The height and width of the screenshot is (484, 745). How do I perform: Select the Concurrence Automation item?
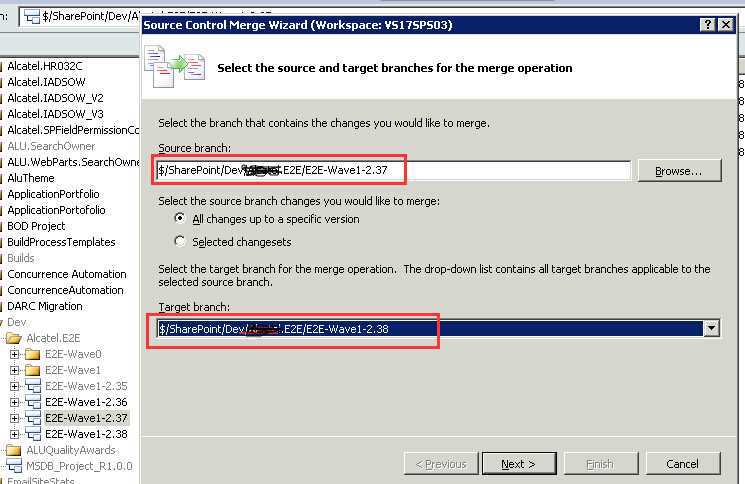pos(67,274)
